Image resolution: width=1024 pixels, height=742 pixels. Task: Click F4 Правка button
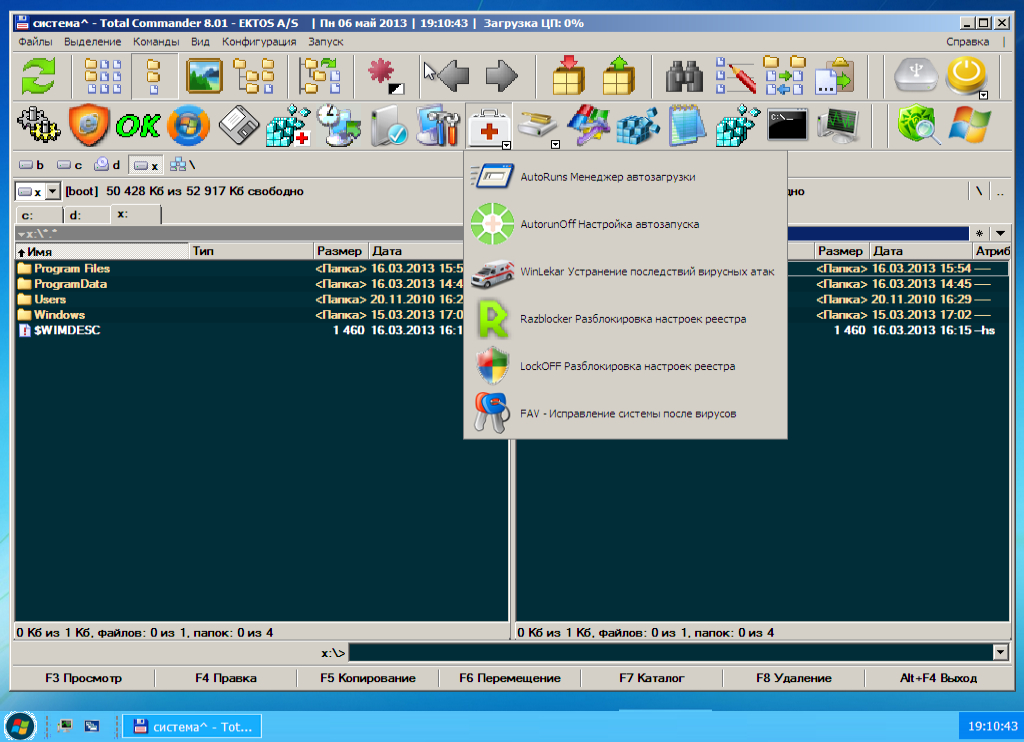point(226,678)
